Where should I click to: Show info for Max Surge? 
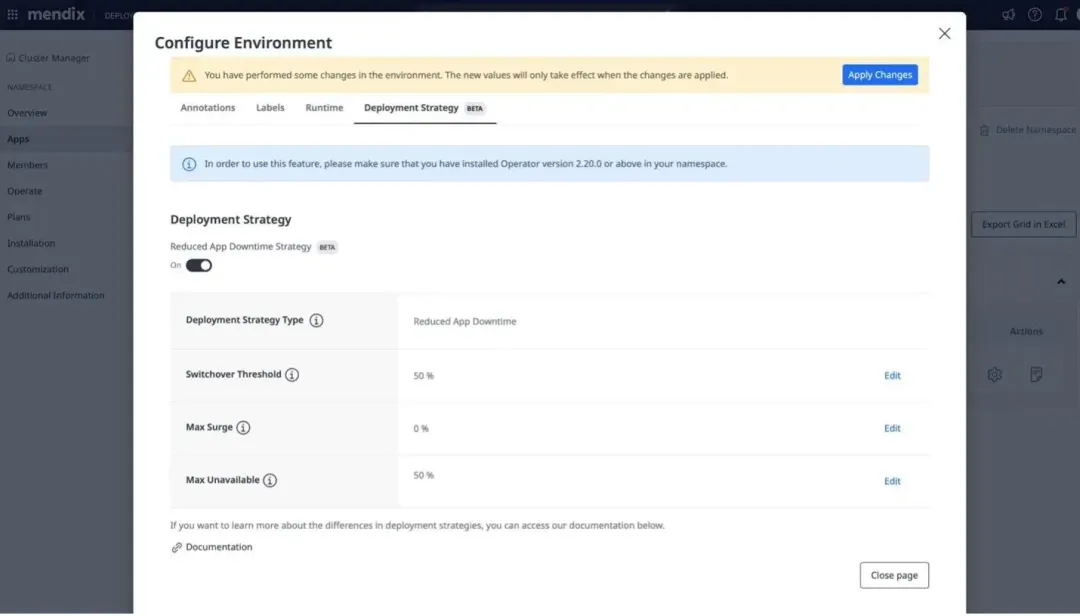(x=243, y=428)
